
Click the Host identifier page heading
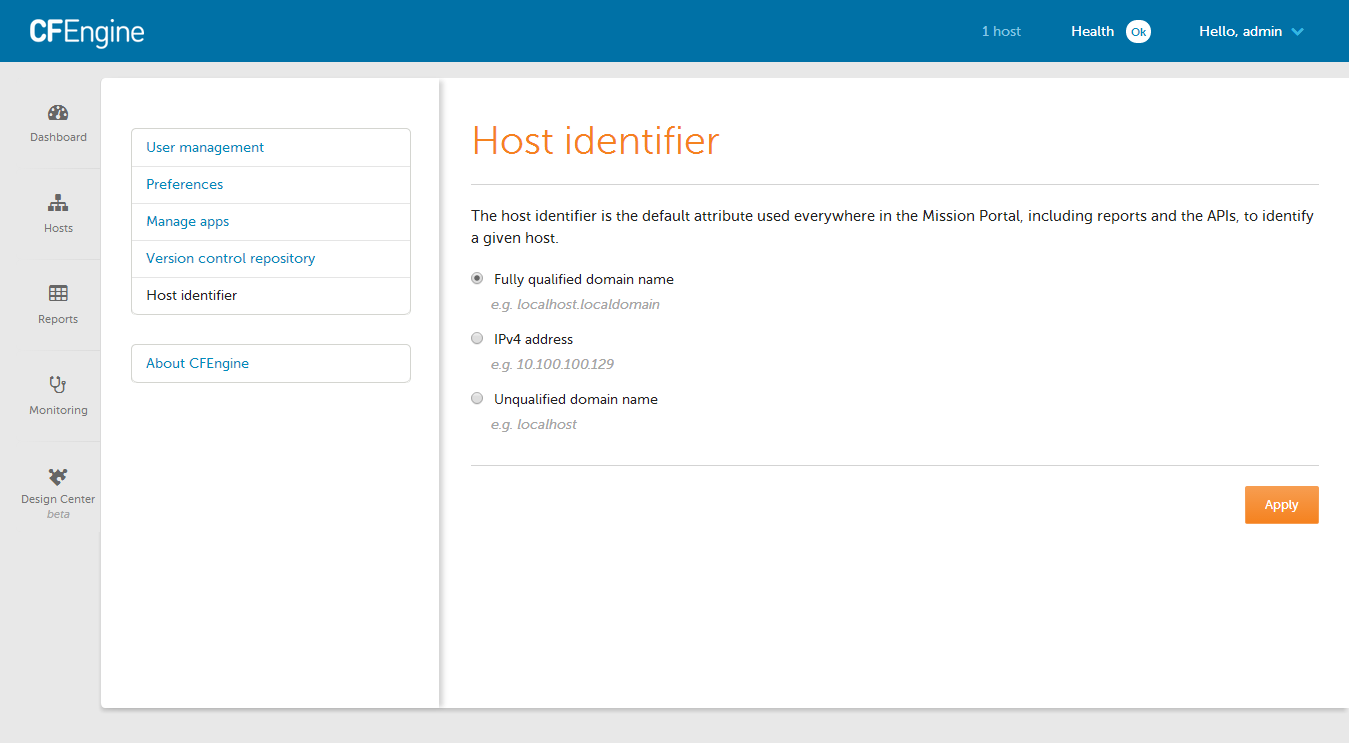pyautogui.click(x=595, y=140)
